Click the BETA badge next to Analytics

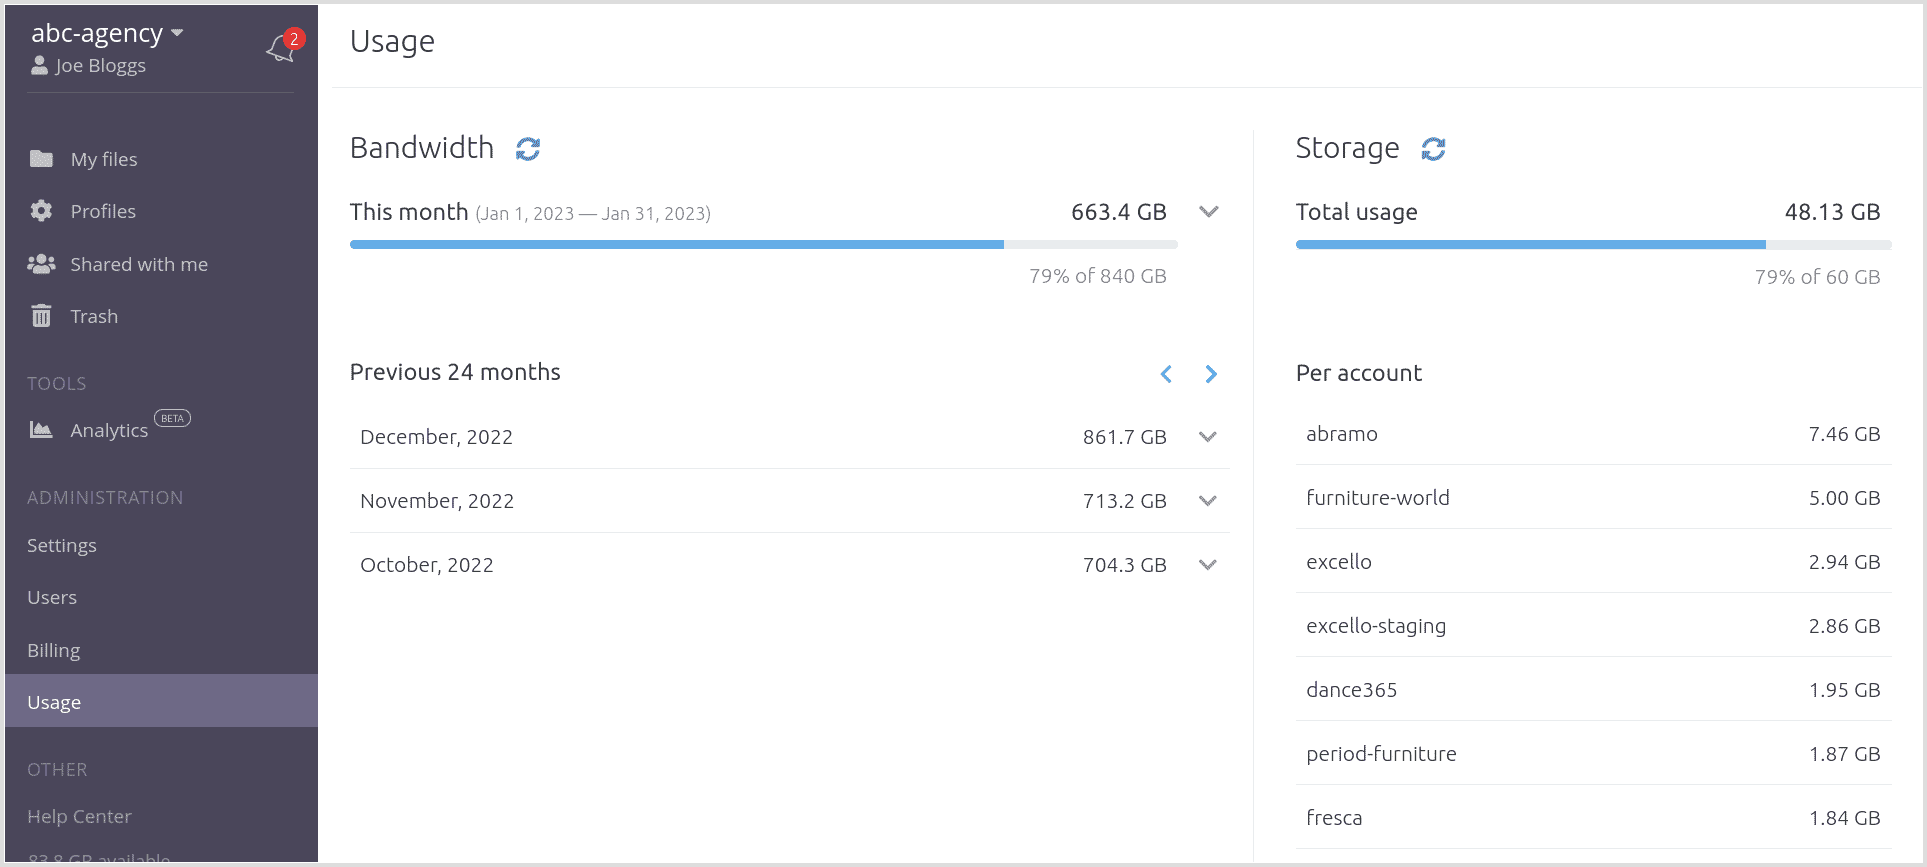172,418
